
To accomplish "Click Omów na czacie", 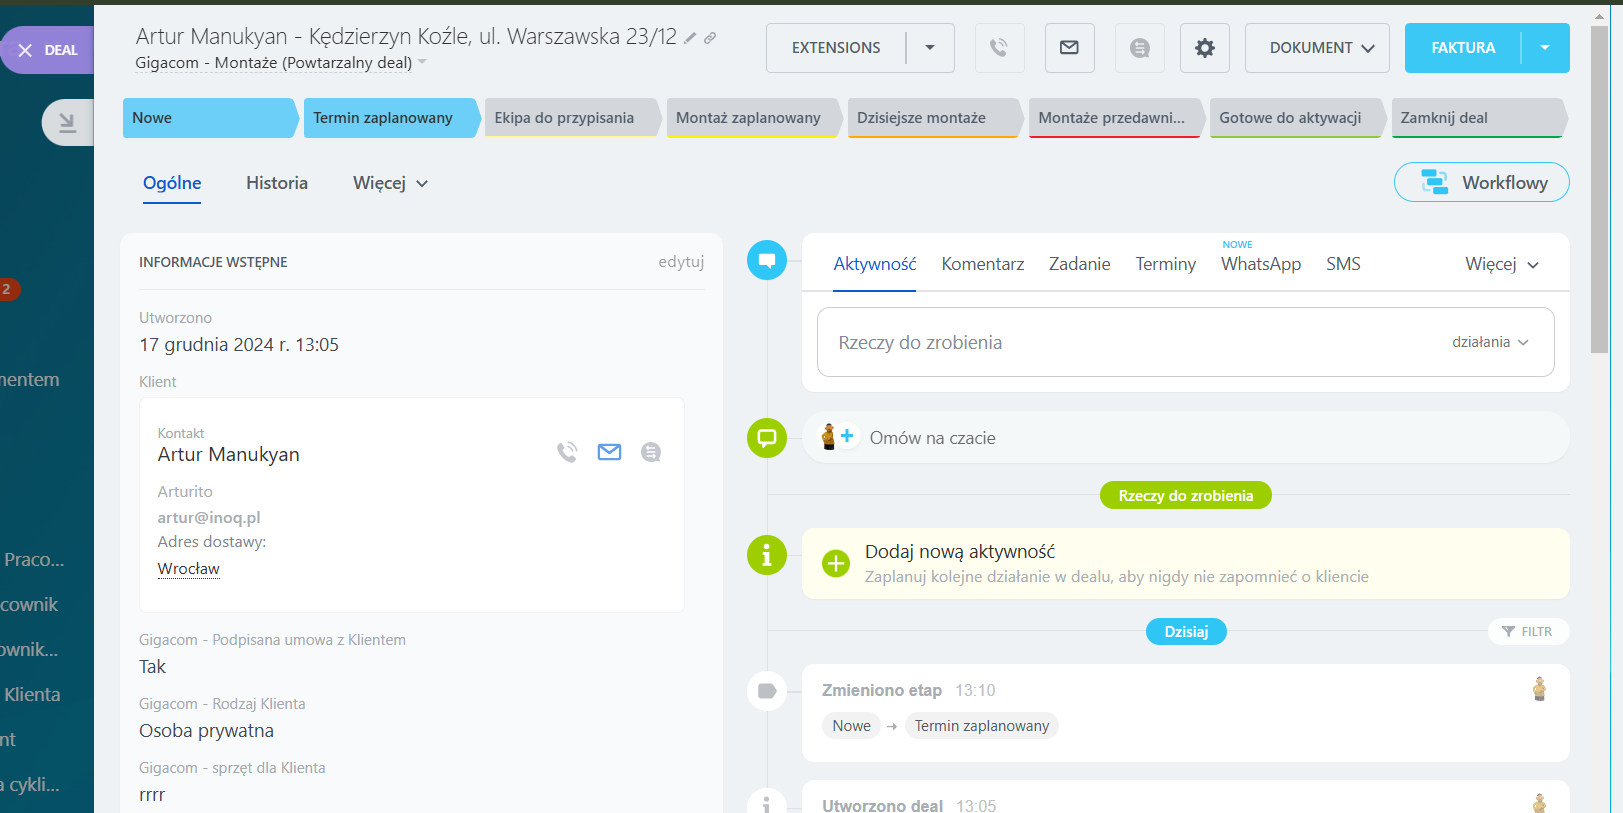I will click(x=932, y=438).
